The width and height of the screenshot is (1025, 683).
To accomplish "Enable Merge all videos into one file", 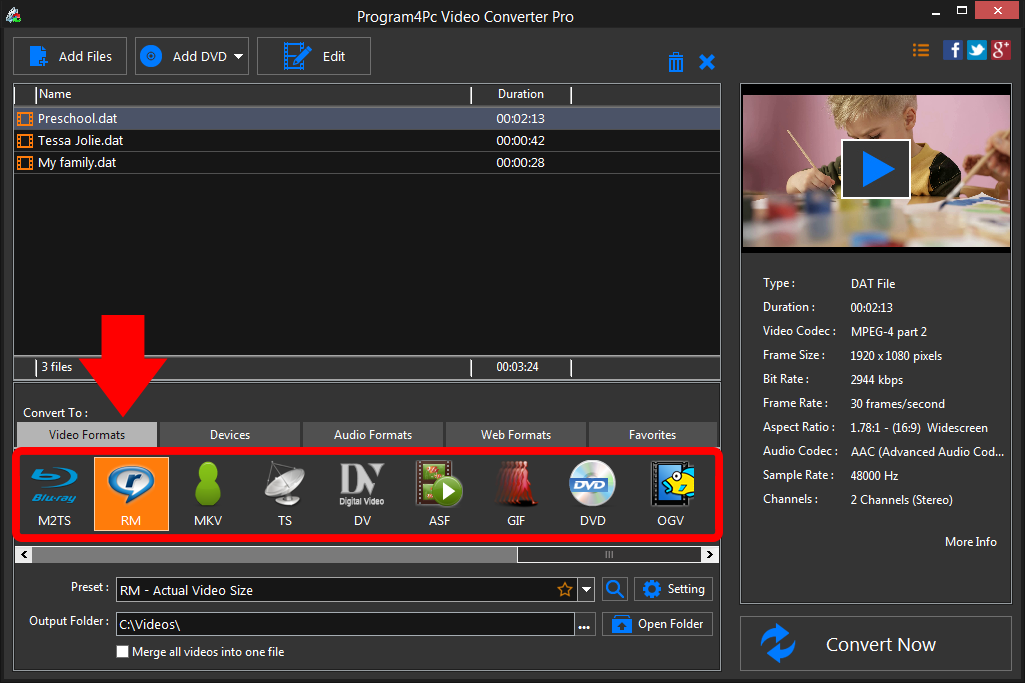I will (x=123, y=652).
